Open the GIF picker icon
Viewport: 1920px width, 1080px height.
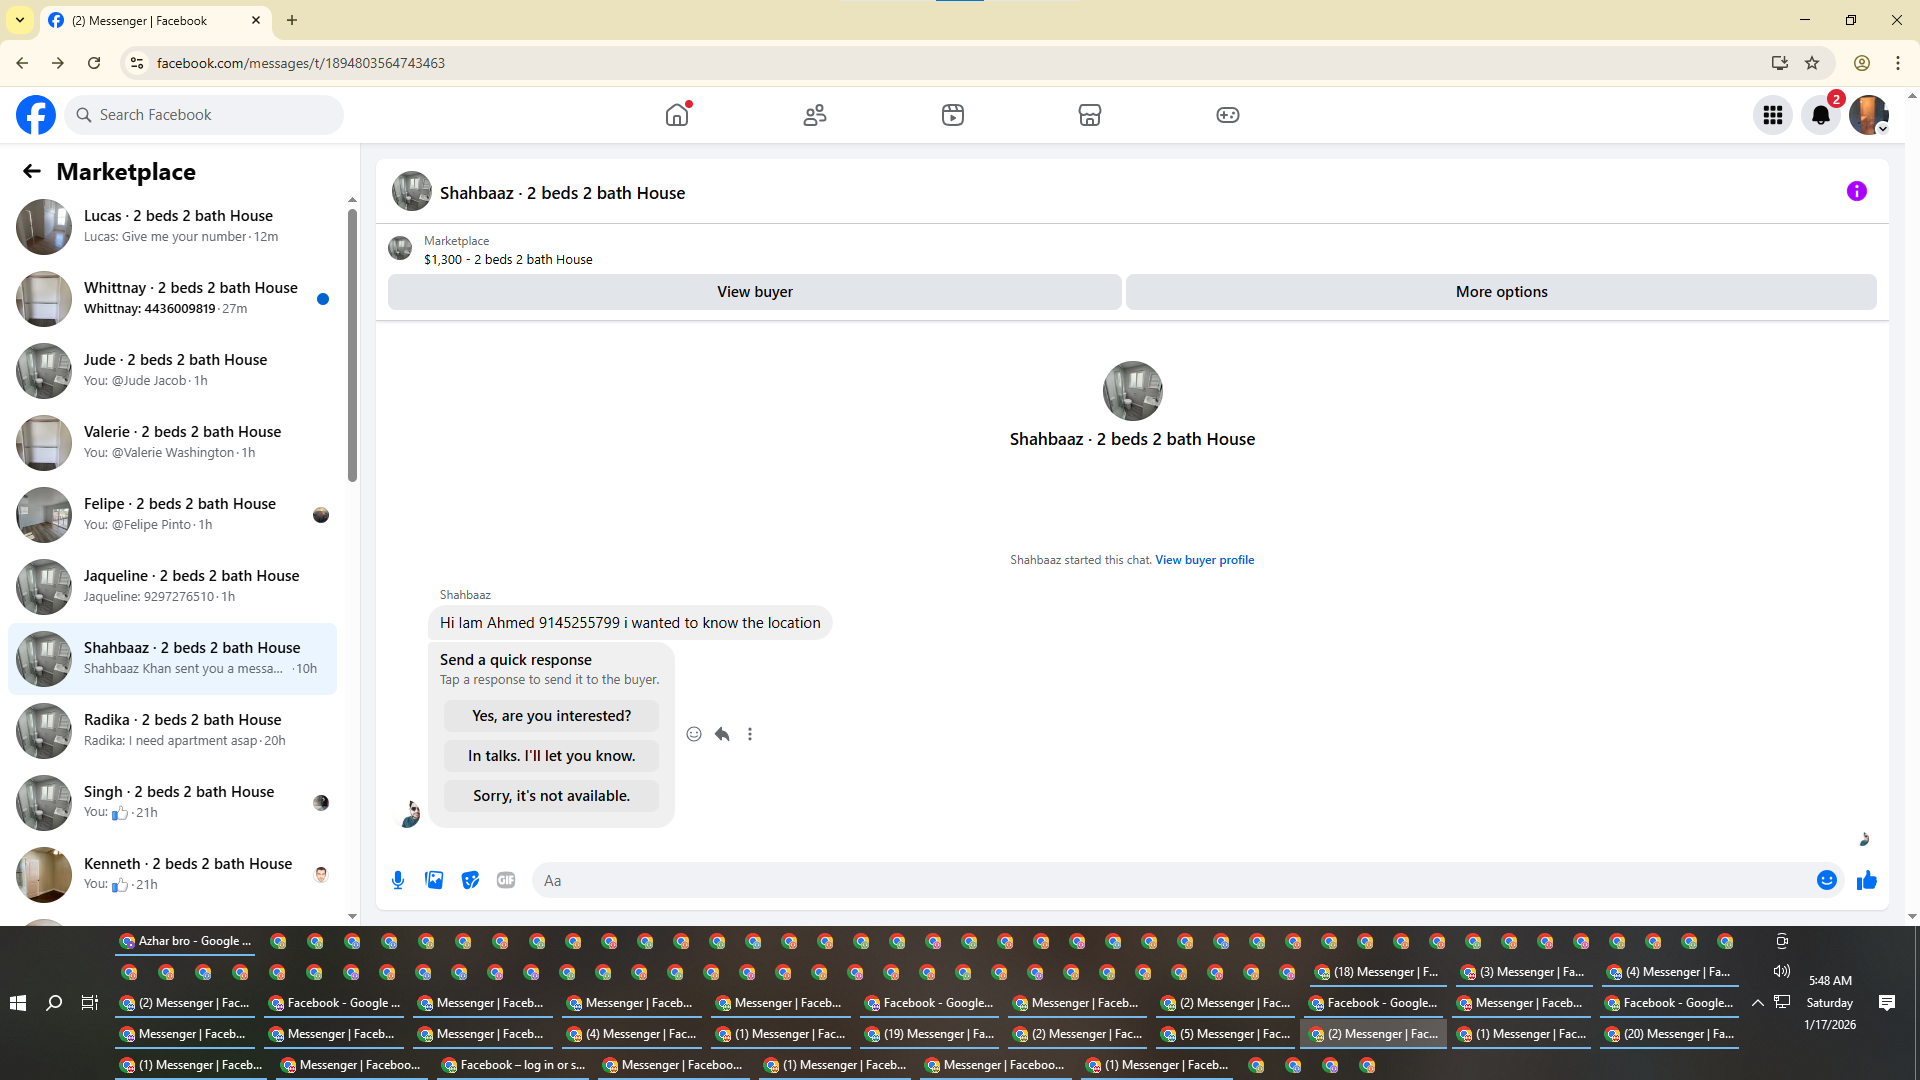[x=506, y=880]
